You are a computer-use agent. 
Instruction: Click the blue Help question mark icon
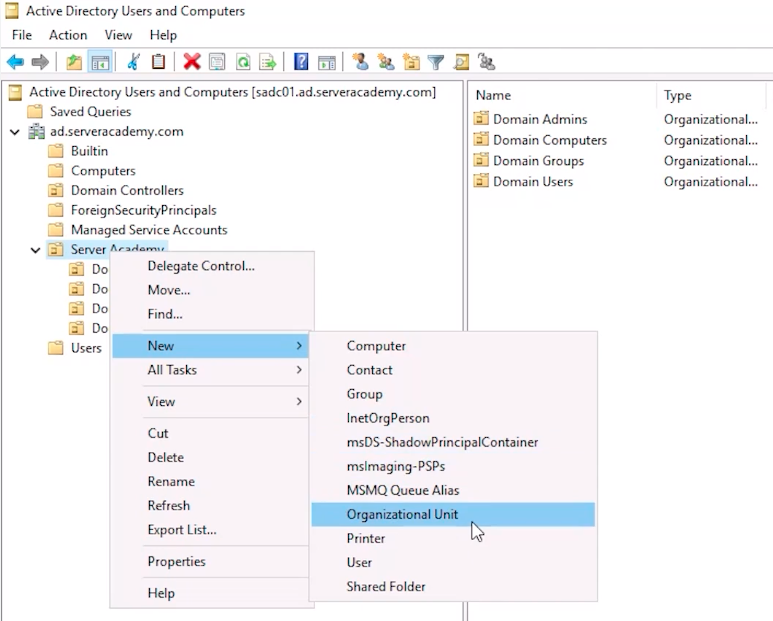(300, 62)
